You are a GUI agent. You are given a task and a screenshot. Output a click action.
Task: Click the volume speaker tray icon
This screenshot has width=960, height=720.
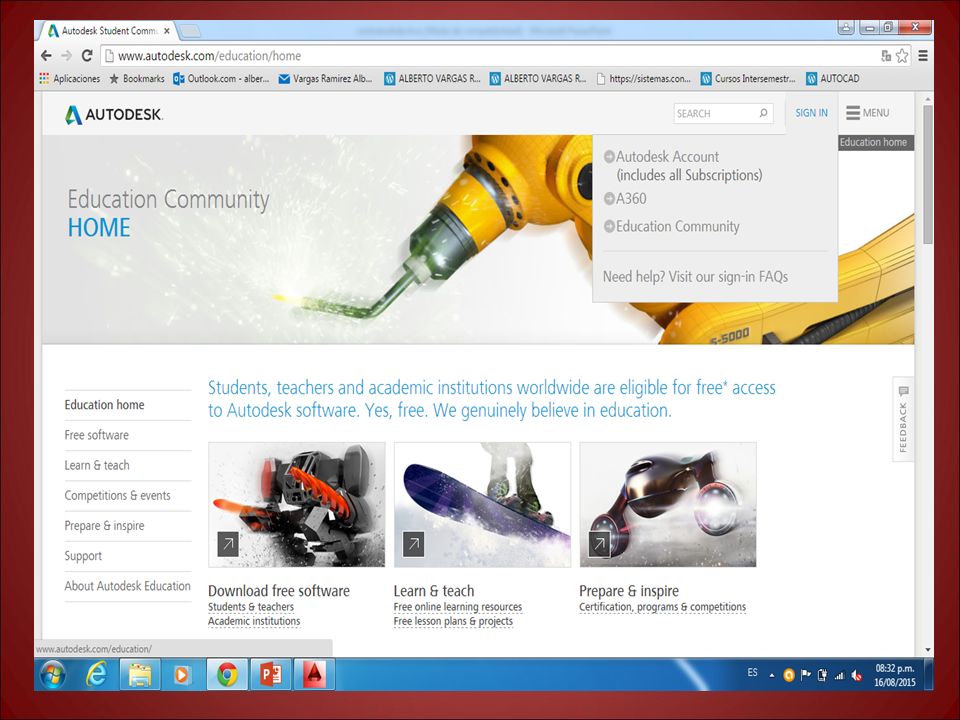click(x=857, y=675)
